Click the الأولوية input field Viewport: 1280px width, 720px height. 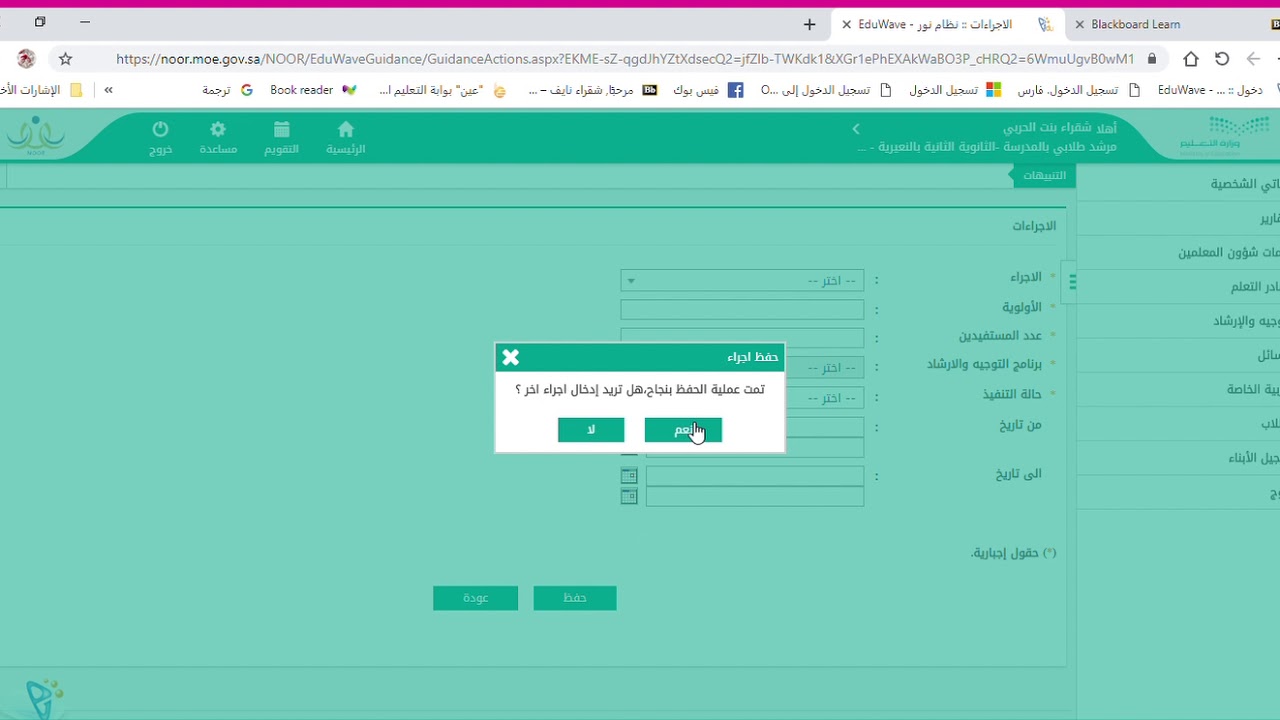[x=742, y=309]
